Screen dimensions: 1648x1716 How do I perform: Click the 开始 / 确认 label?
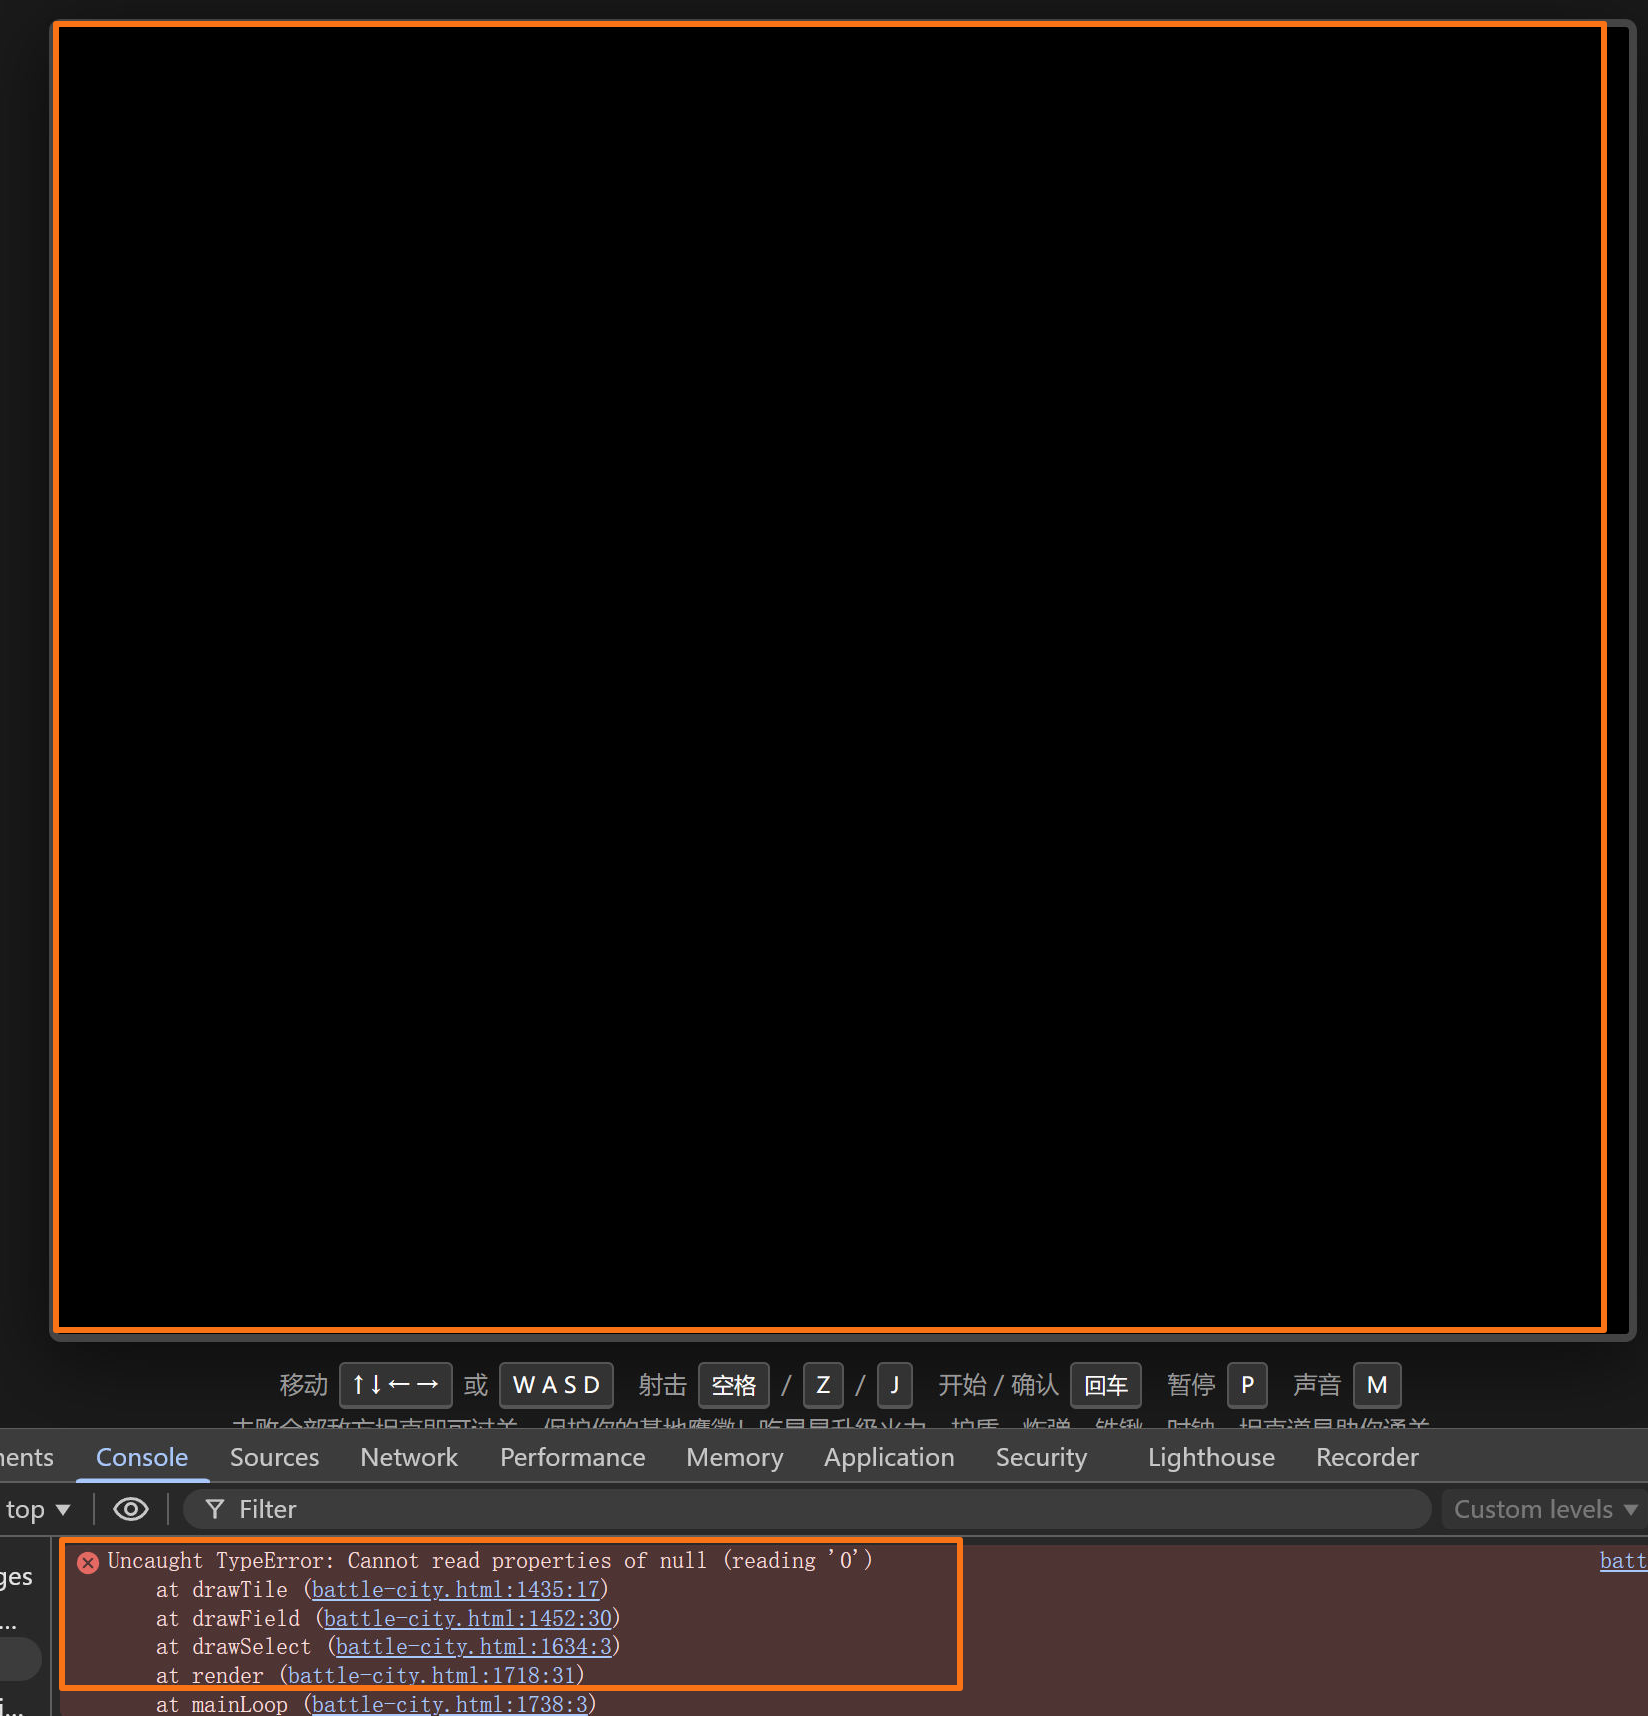(x=999, y=1385)
